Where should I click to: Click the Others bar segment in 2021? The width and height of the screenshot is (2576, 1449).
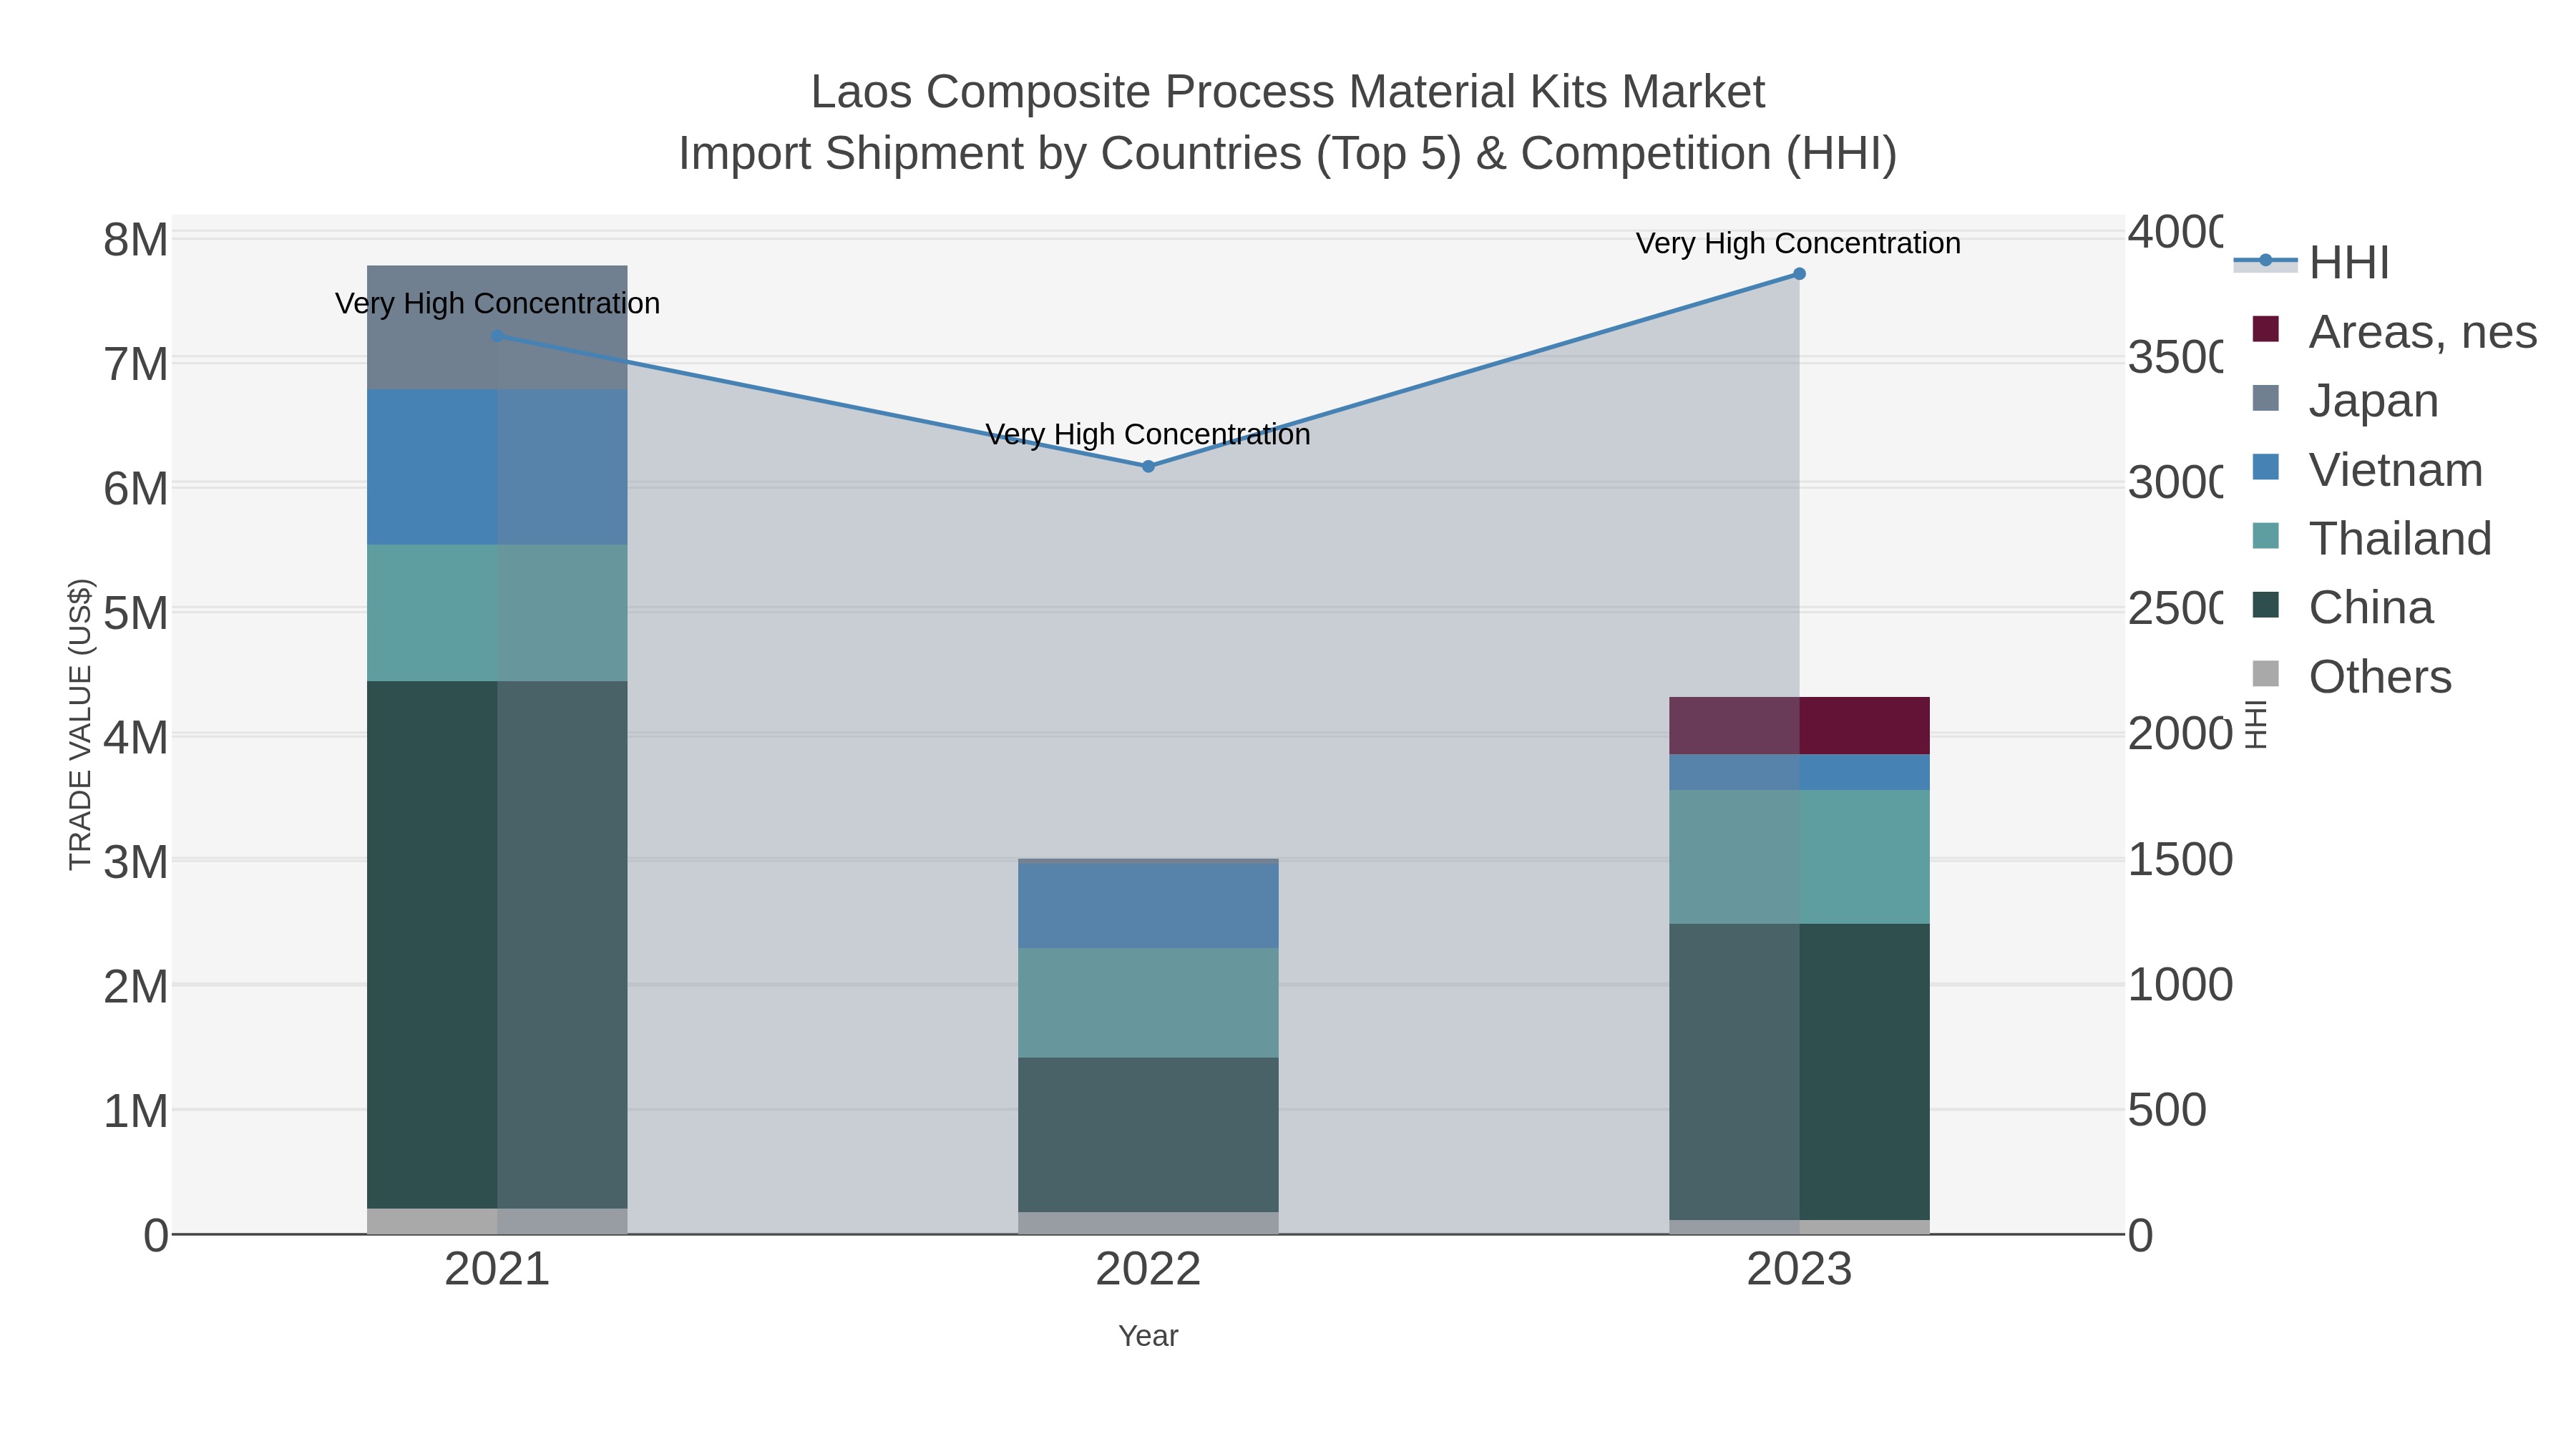[497, 1221]
